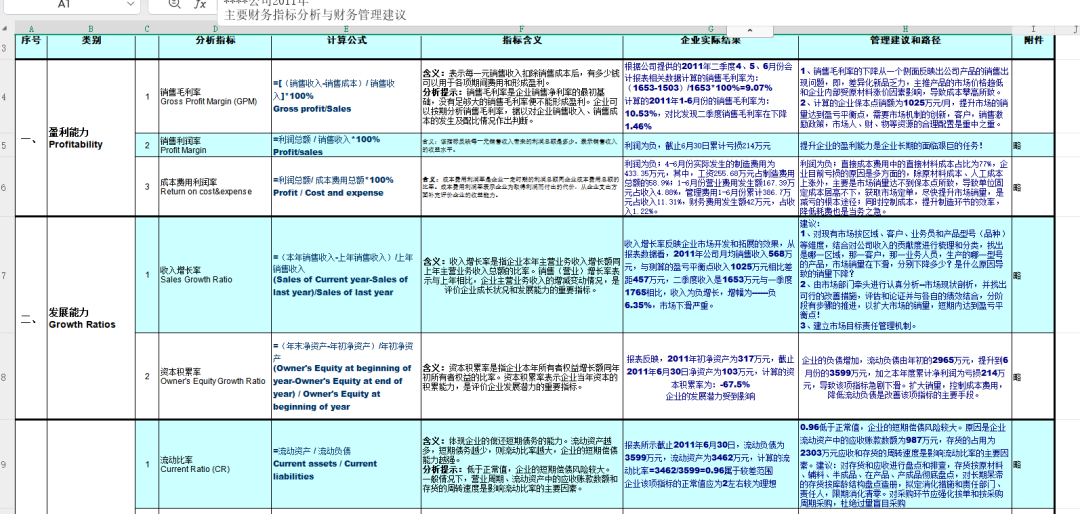Screen dimensions: 1080x514
Task: Click the 附件 header cell
Action: 1032,47
